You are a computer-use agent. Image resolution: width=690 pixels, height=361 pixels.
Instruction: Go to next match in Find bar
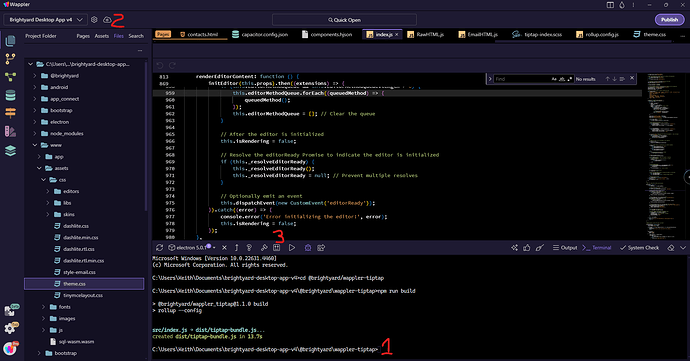click(x=614, y=79)
